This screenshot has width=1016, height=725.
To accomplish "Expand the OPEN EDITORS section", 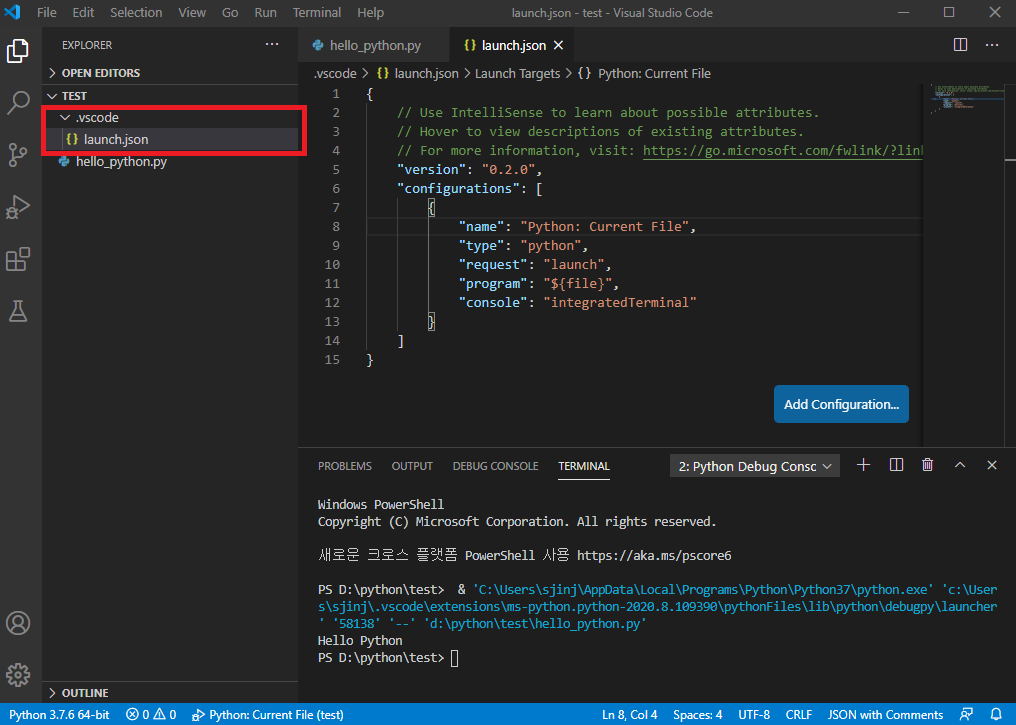I will 100,73.
